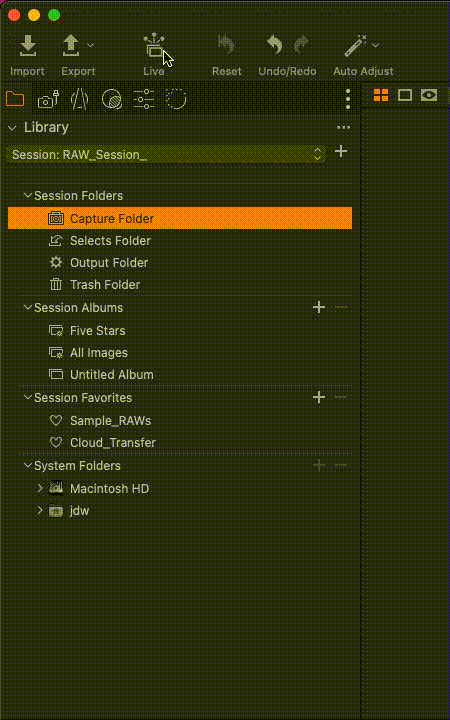The height and width of the screenshot is (720, 450).
Task: Open the Shape tool tab icon
Action: [x=79, y=99]
